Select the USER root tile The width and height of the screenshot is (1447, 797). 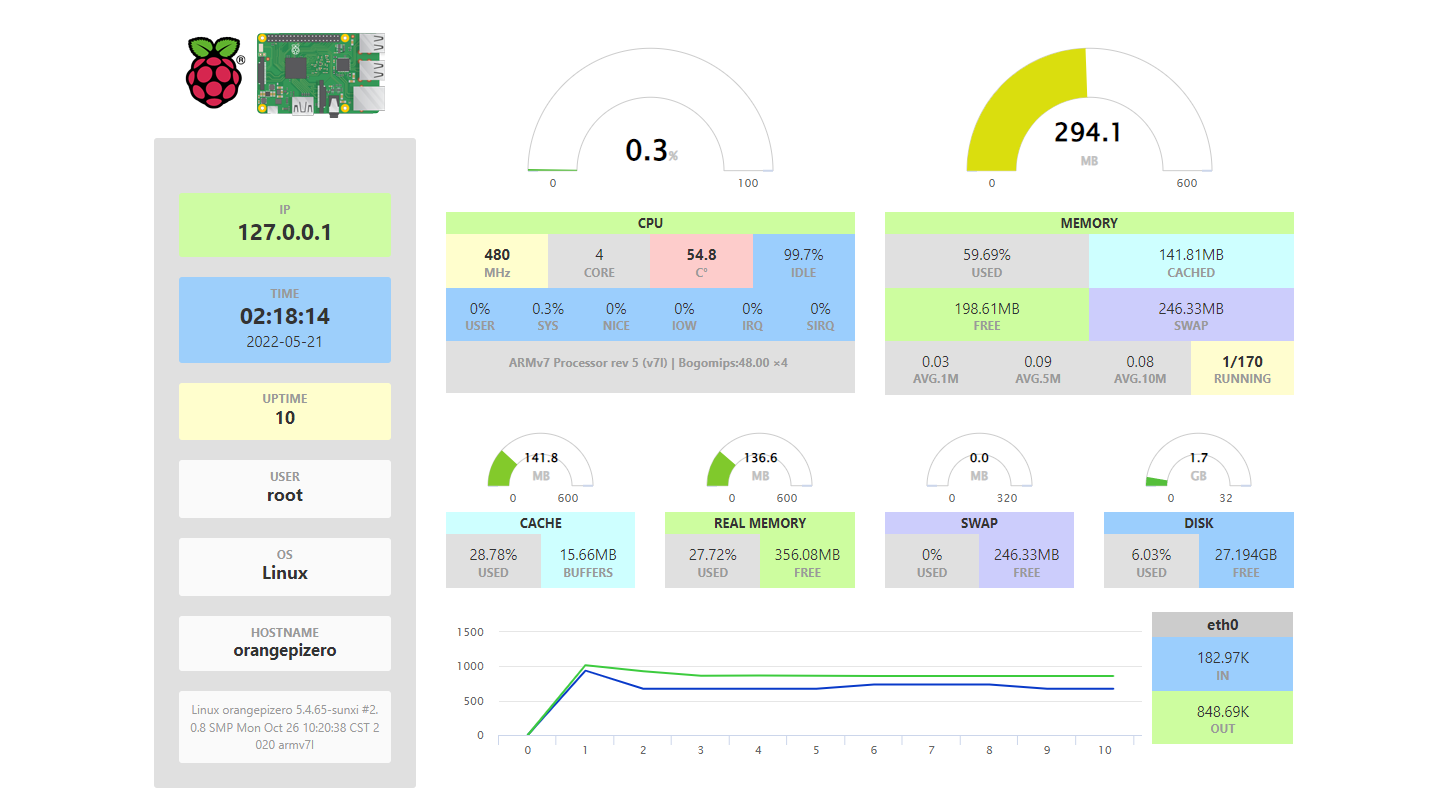click(284, 488)
